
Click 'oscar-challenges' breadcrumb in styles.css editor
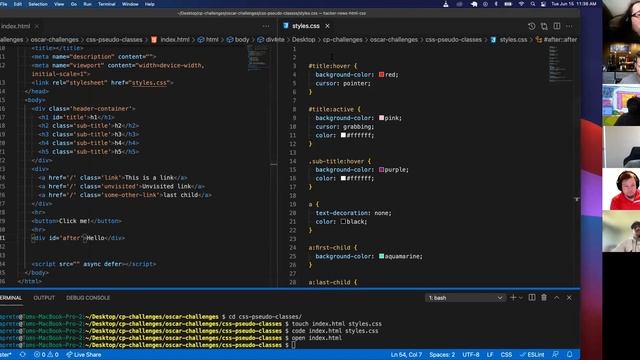(x=394, y=40)
